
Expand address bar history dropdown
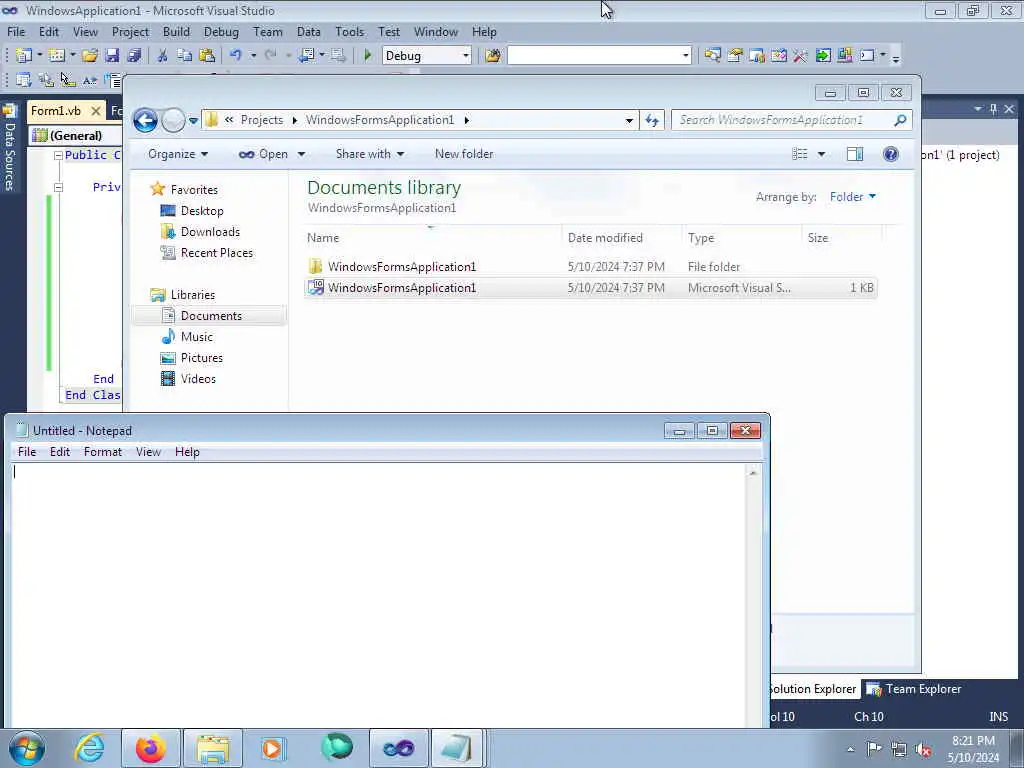click(629, 120)
